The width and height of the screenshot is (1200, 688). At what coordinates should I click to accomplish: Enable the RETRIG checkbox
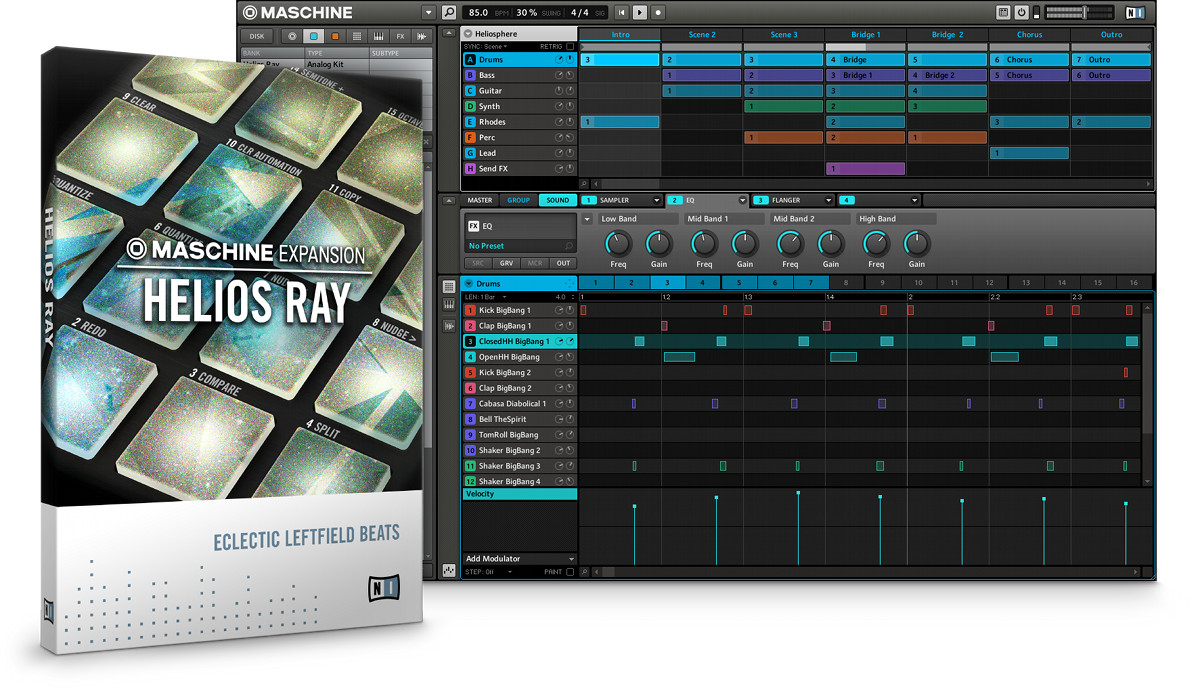pos(570,46)
